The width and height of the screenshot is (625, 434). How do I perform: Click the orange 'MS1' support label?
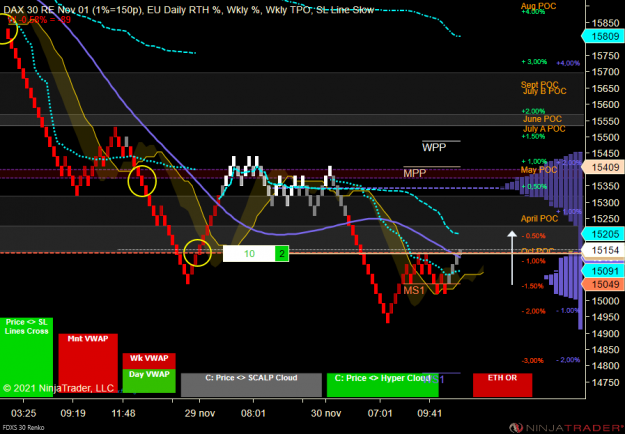pyautogui.click(x=414, y=290)
